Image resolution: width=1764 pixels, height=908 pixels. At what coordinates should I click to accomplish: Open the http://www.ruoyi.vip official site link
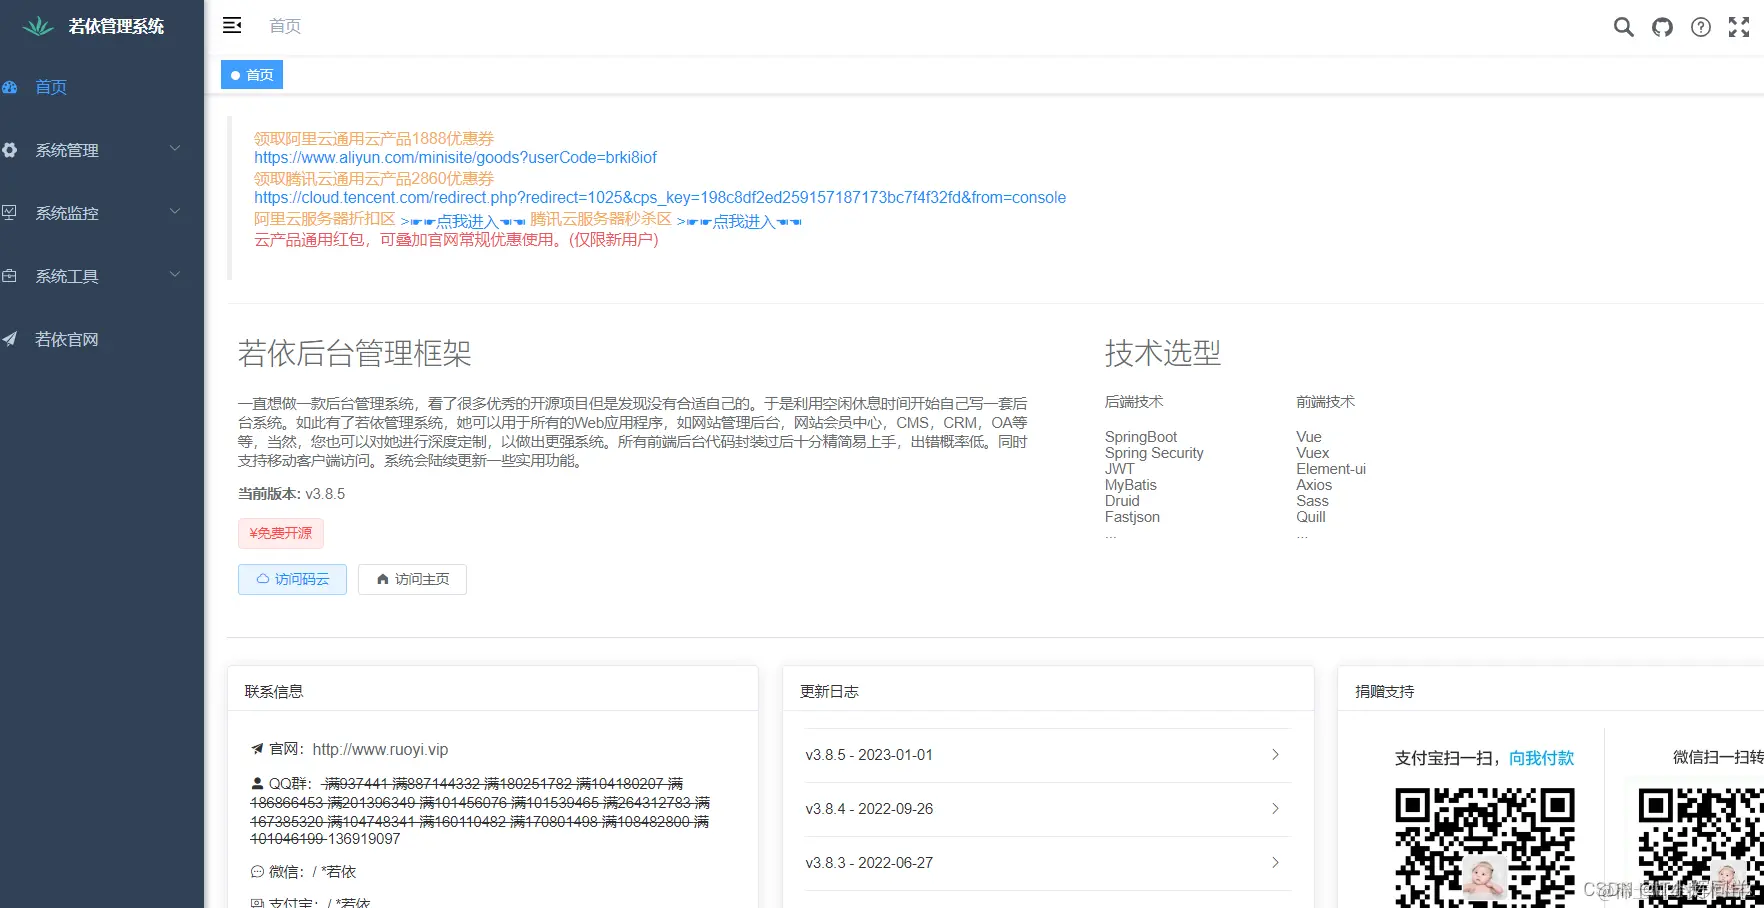tap(380, 749)
